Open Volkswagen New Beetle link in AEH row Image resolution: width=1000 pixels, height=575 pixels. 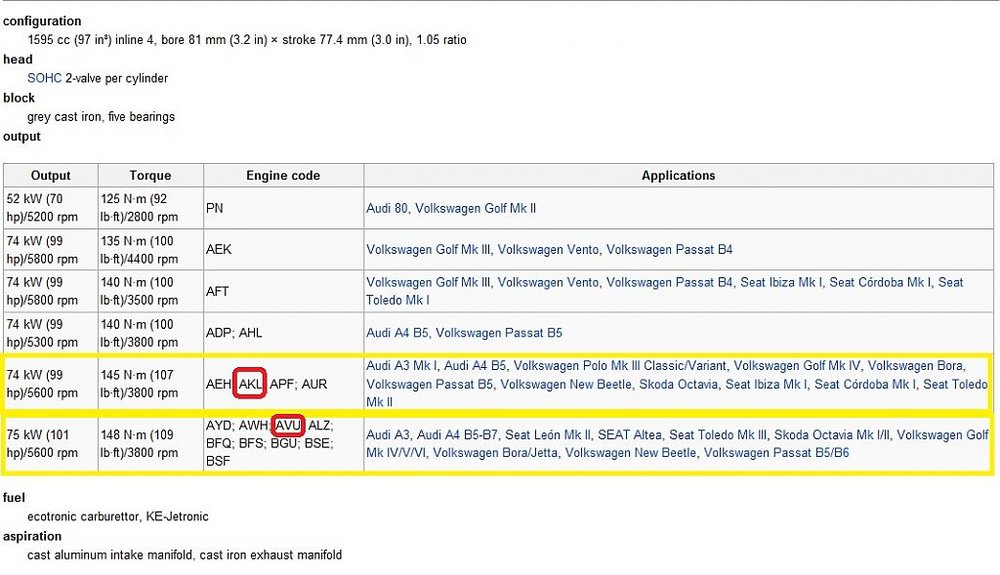[x=566, y=384]
